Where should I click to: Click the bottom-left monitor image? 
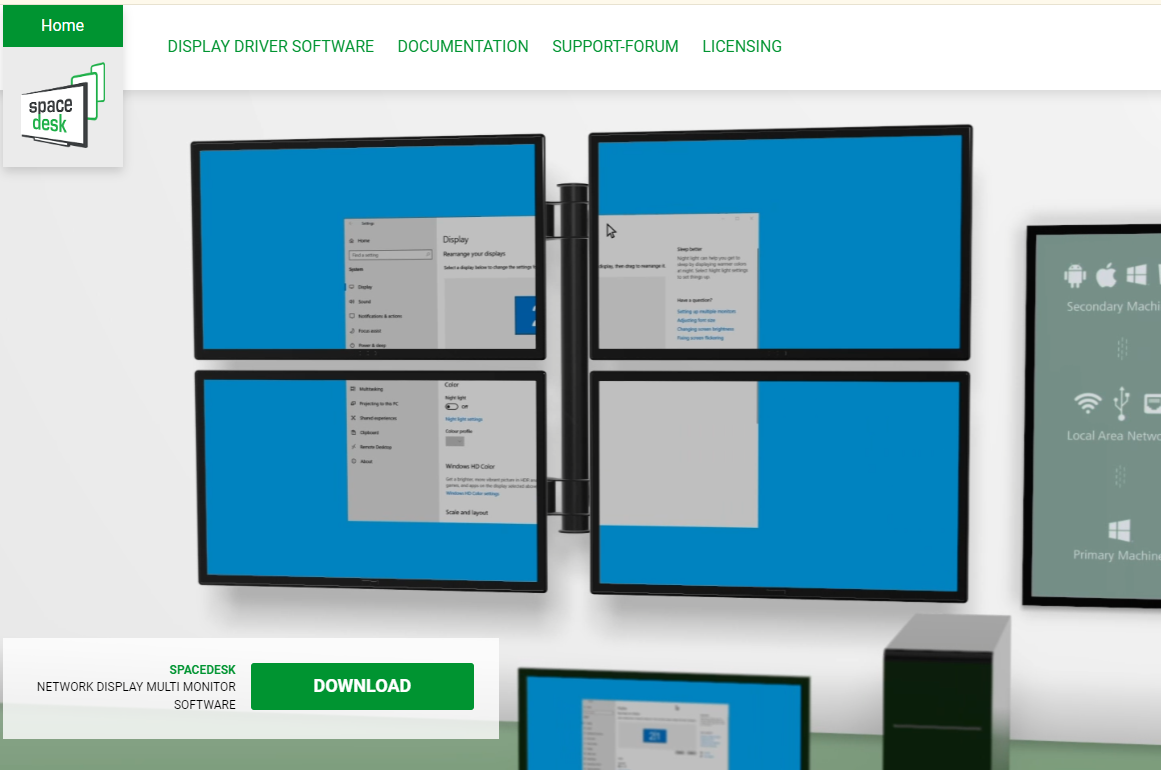[x=372, y=481]
